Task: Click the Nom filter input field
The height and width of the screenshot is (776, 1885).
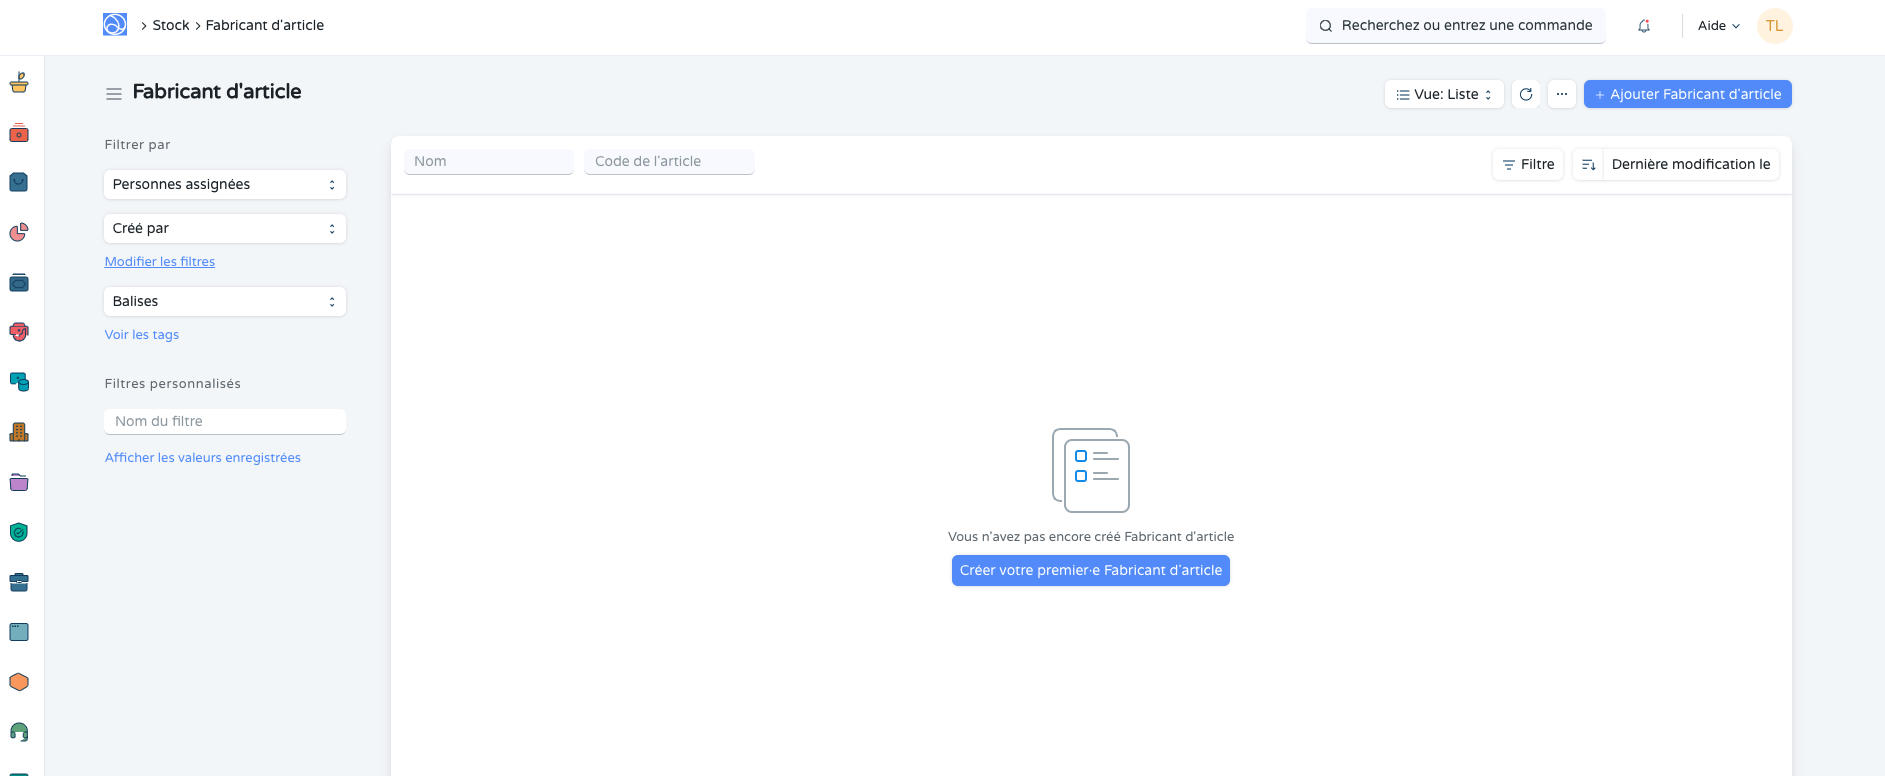Action: pyautogui.click(x=488, y=161)
